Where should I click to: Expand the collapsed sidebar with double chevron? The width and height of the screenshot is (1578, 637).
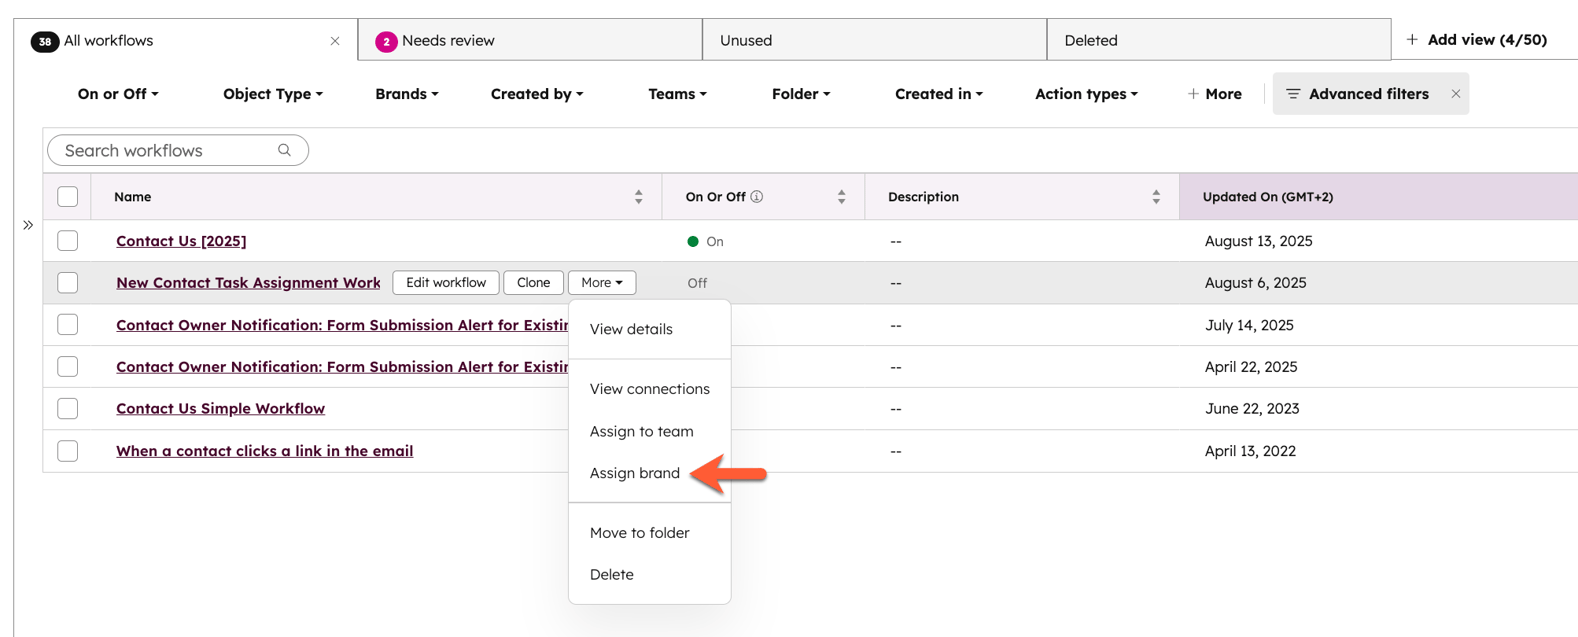click(x=28, y=225)
